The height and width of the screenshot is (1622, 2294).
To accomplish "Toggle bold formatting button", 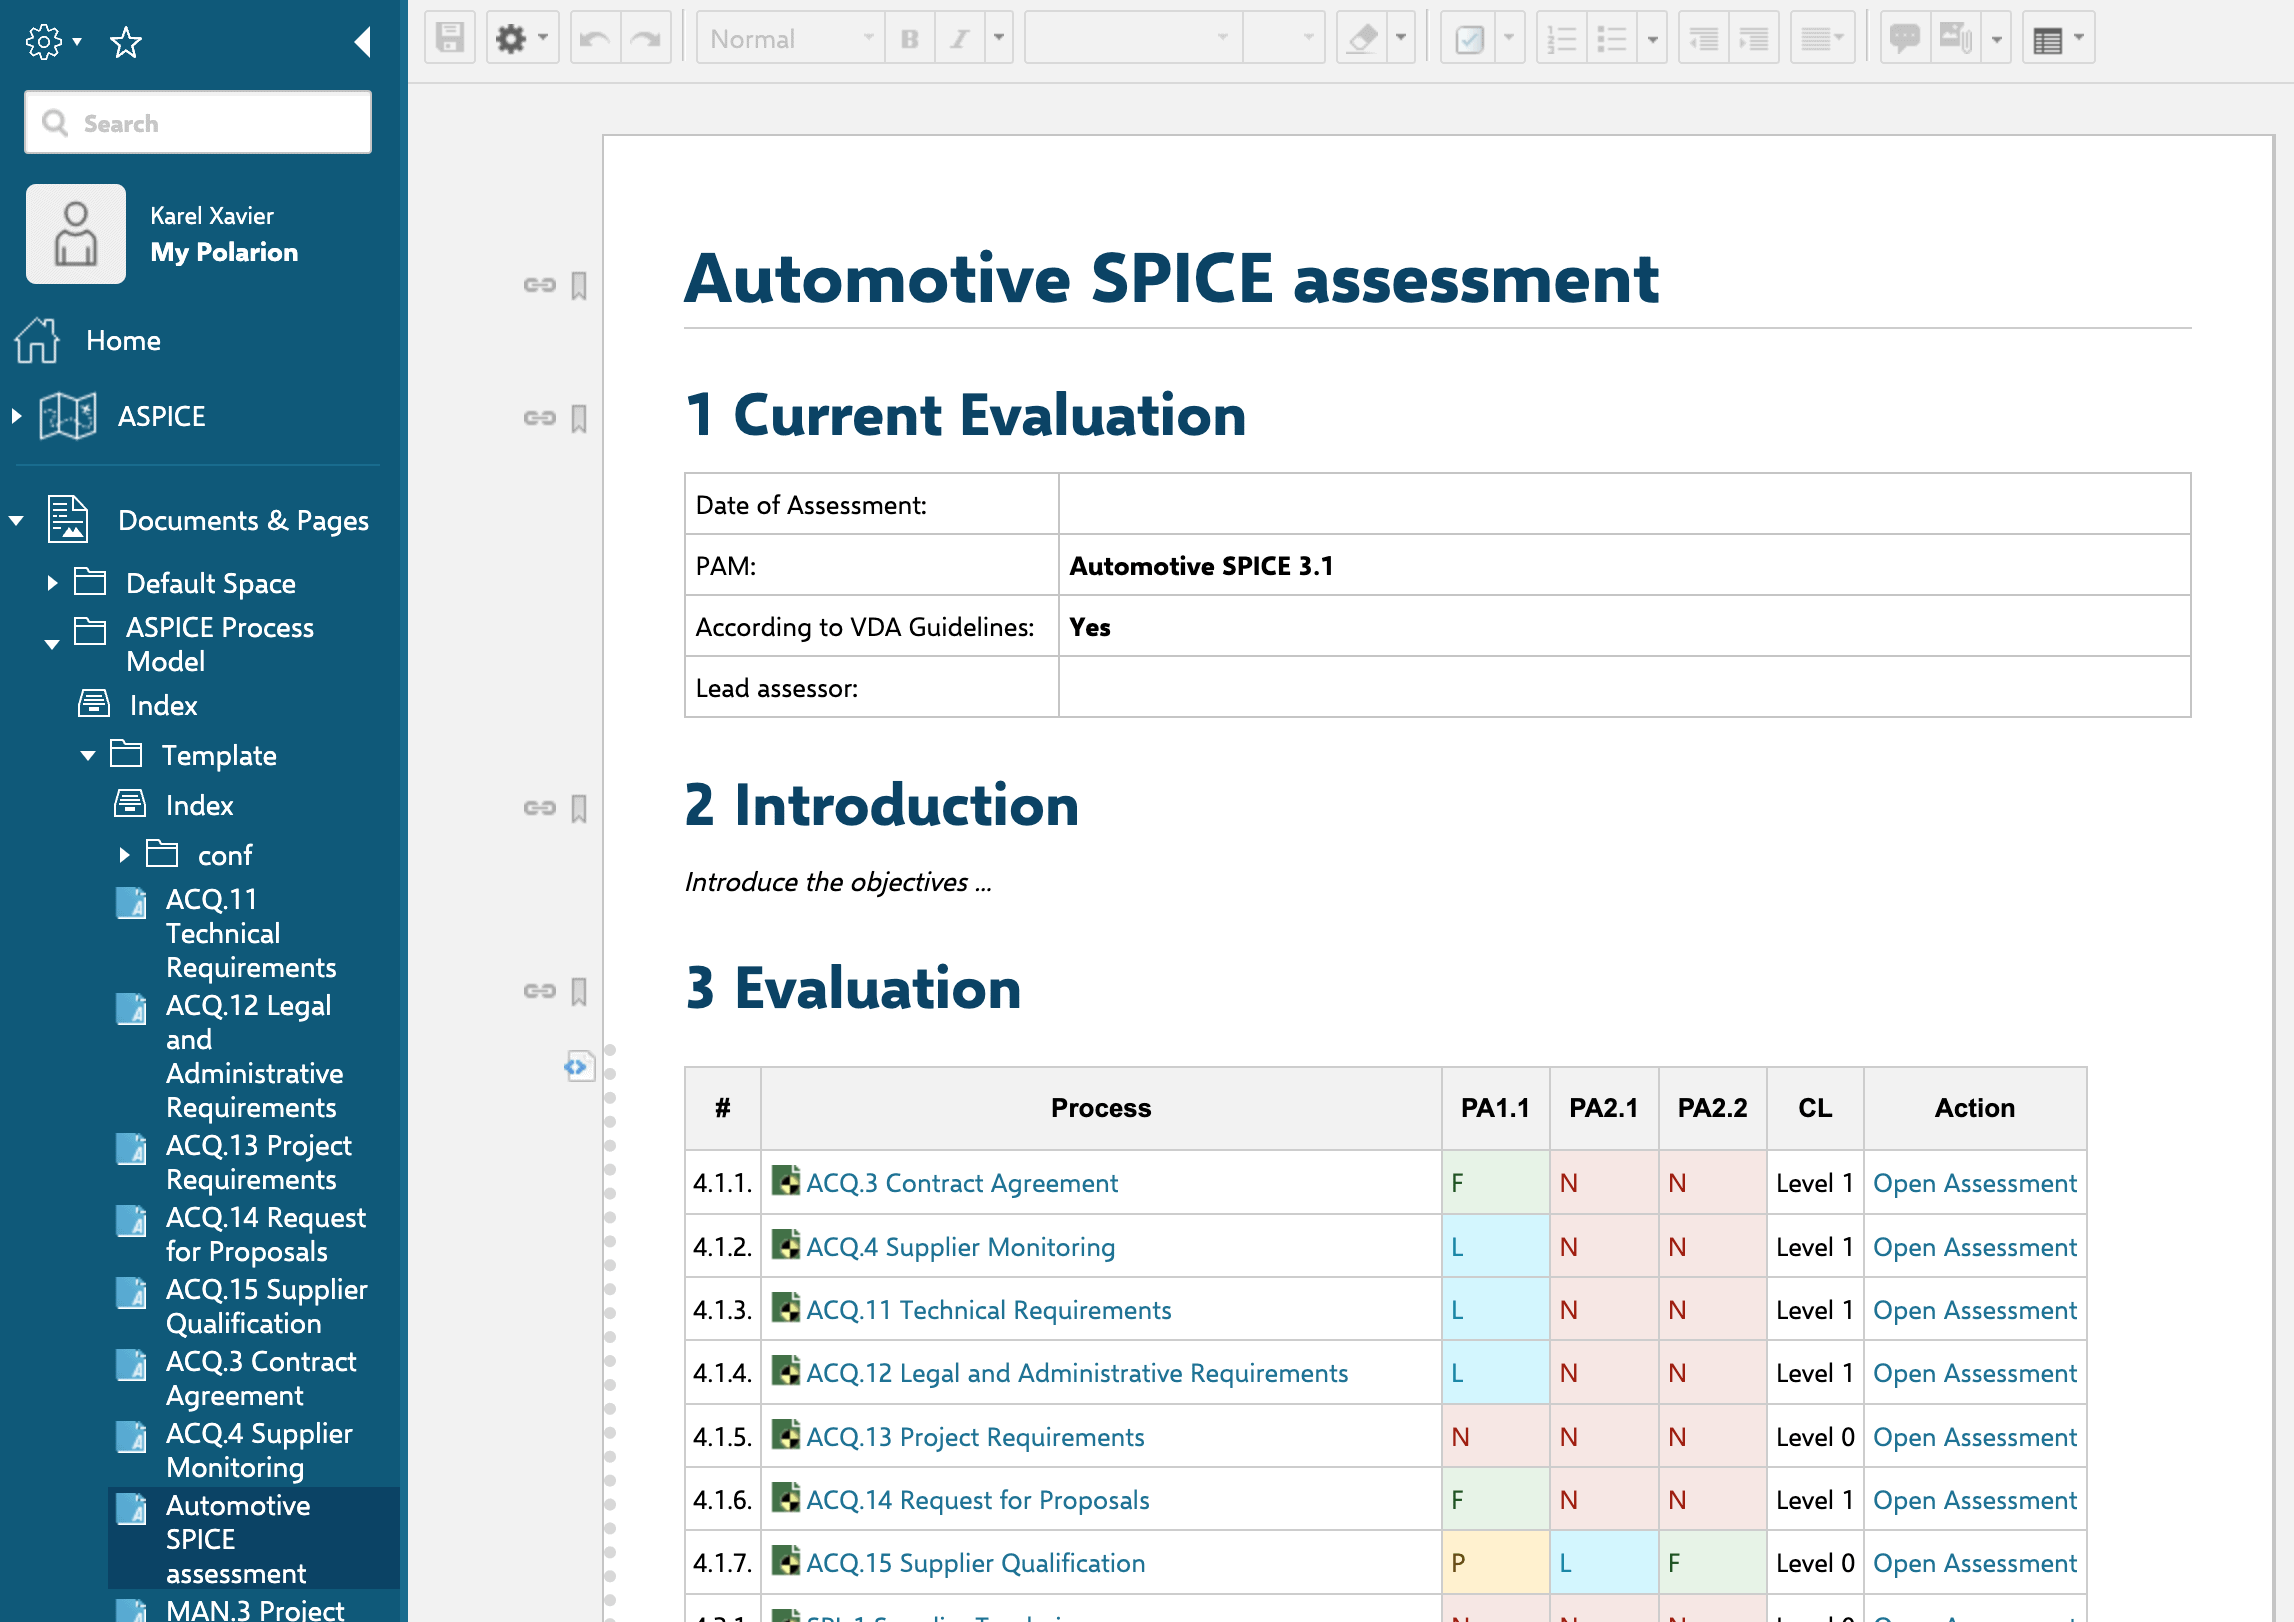I will tap(910, 39).
